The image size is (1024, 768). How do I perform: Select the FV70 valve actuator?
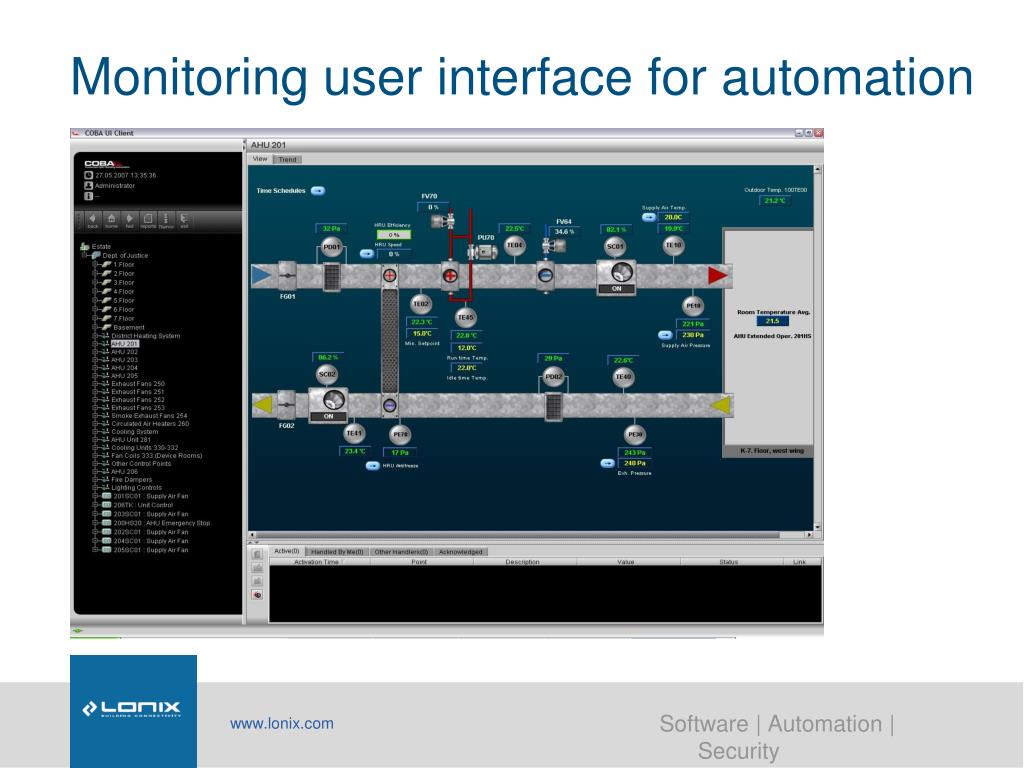point(443,221)
